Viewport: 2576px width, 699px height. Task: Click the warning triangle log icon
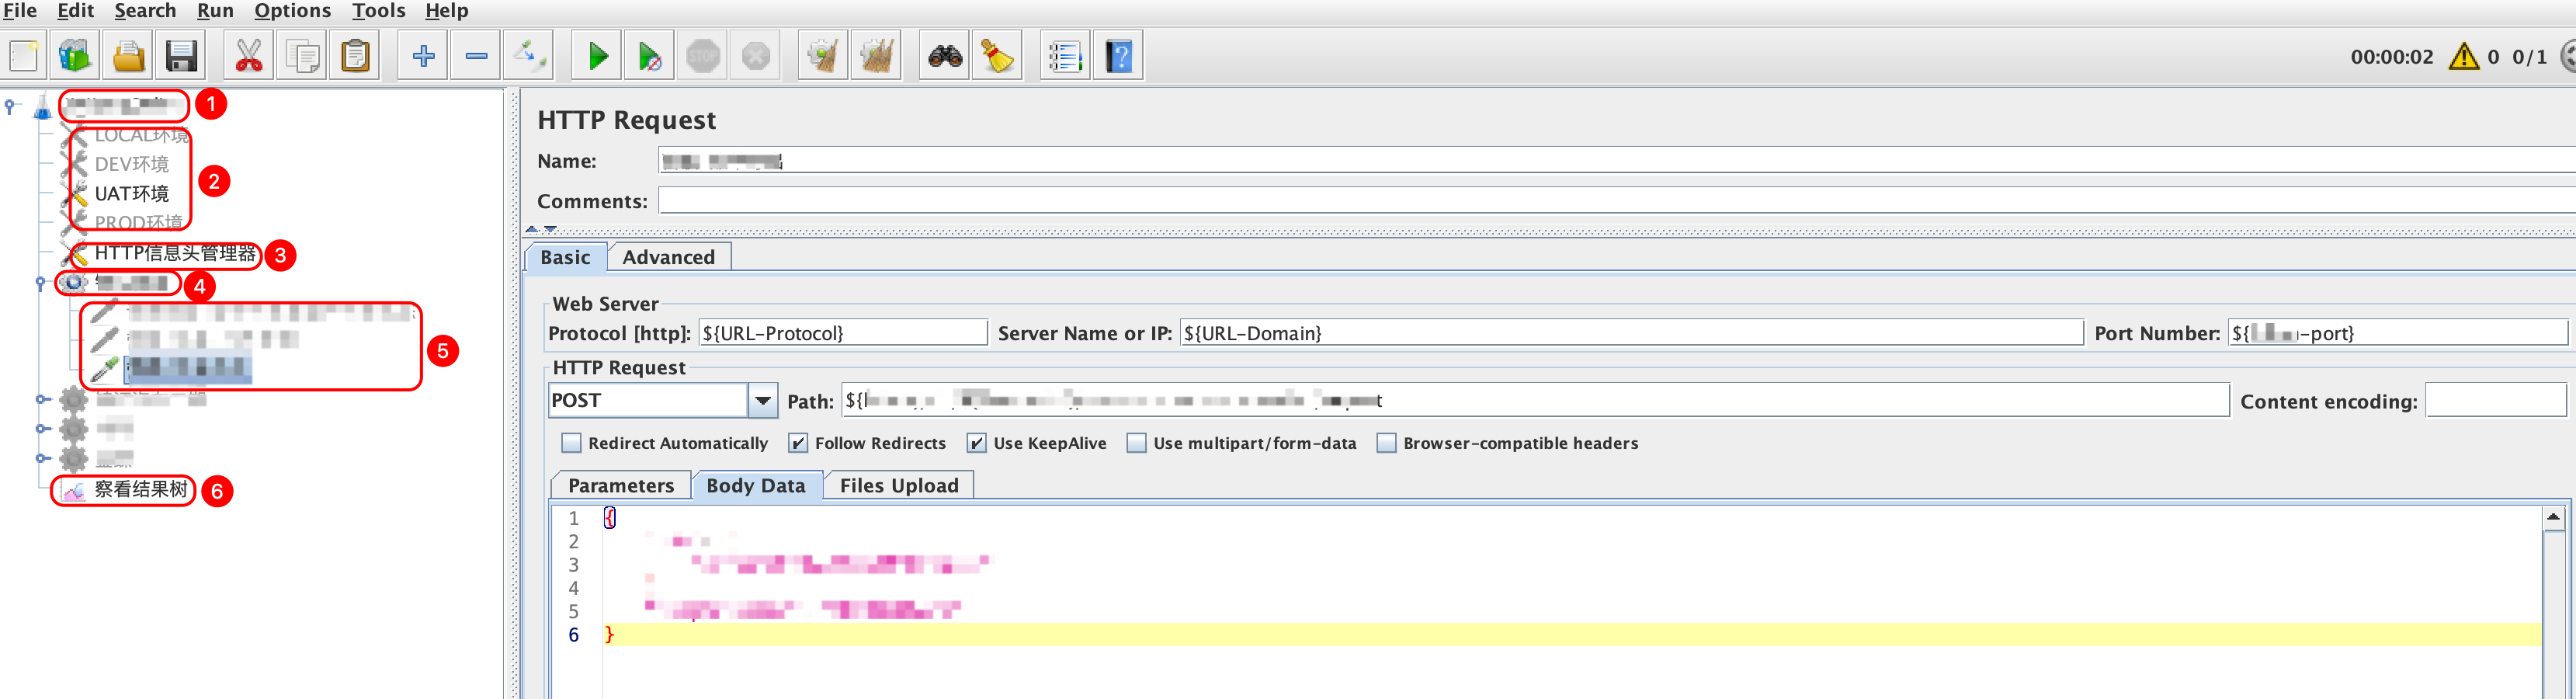2463,56
